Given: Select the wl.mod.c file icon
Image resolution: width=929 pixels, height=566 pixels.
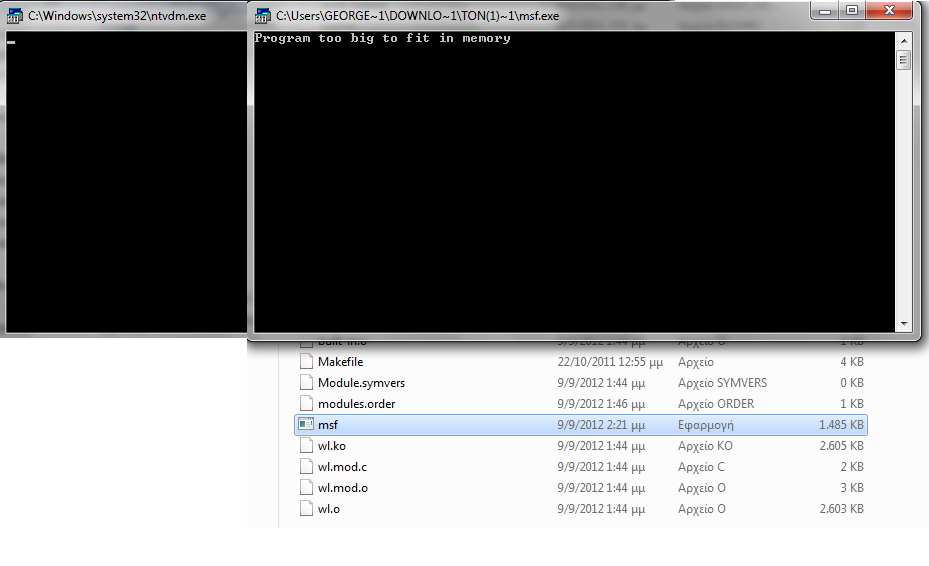Looking at the screenshot, I should pos(306,467).
